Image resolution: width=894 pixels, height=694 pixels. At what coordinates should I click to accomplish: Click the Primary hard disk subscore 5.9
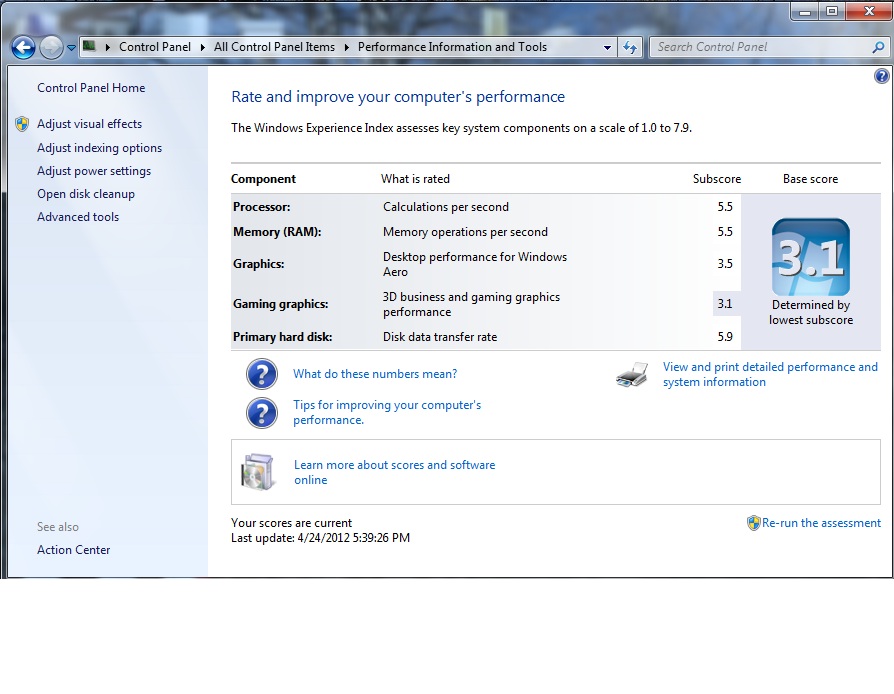(725, 337)
